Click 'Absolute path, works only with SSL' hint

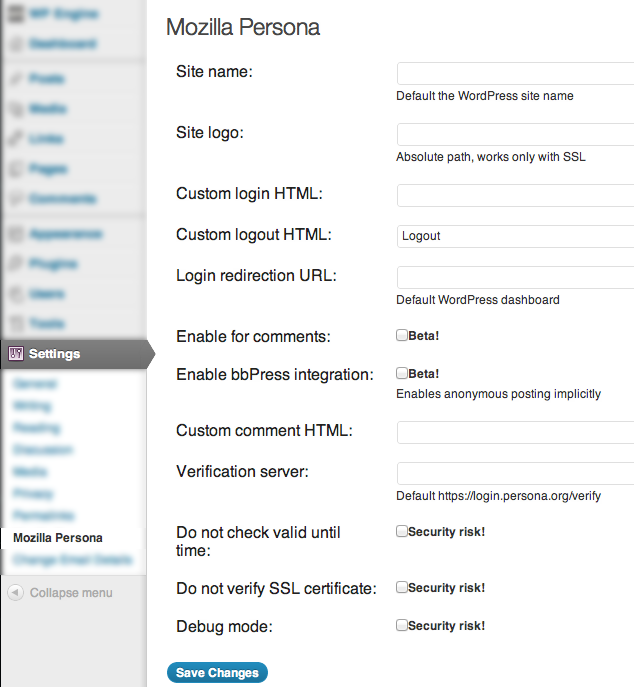491,157
